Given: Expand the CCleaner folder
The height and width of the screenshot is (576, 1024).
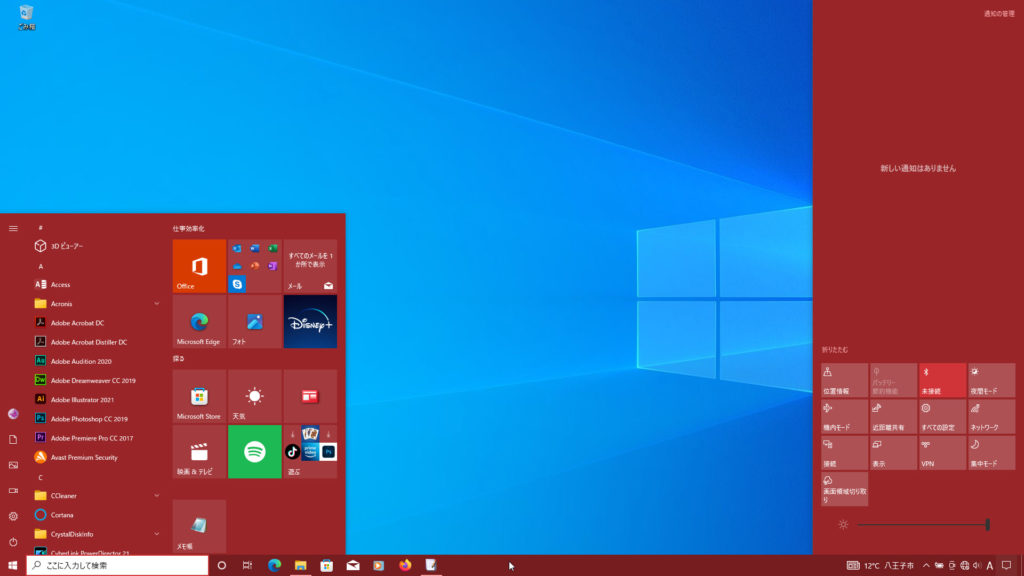Looking at the screenshot, I should (157, 495).
